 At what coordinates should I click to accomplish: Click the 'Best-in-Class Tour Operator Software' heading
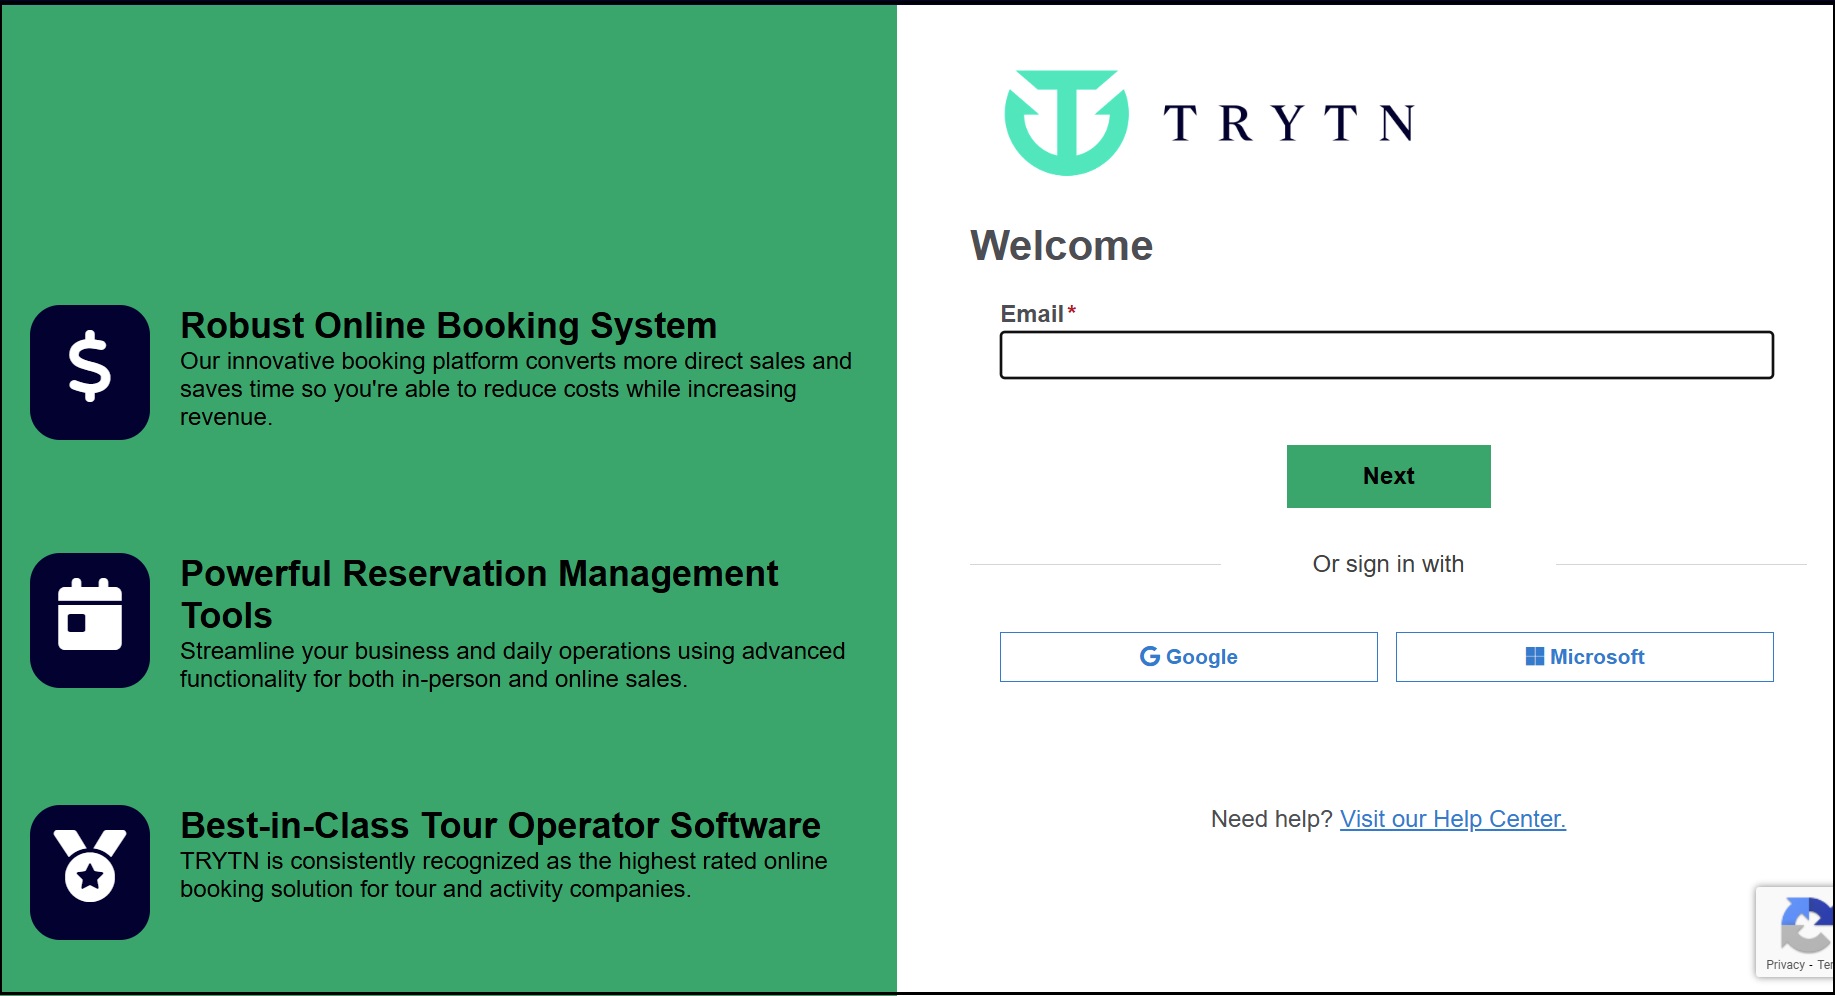pos(500,826)
